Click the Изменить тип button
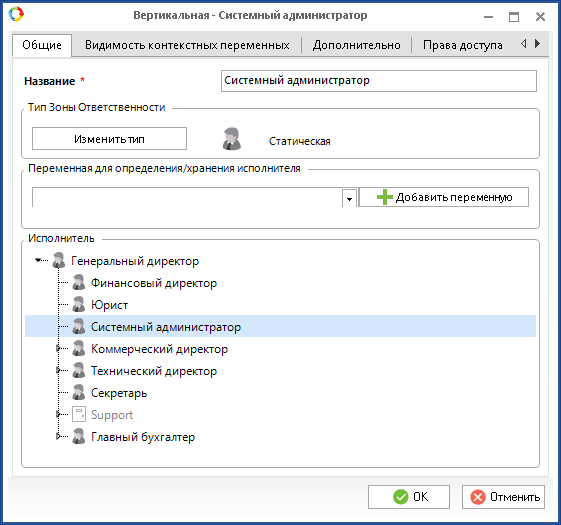 (x=109, y=139)
